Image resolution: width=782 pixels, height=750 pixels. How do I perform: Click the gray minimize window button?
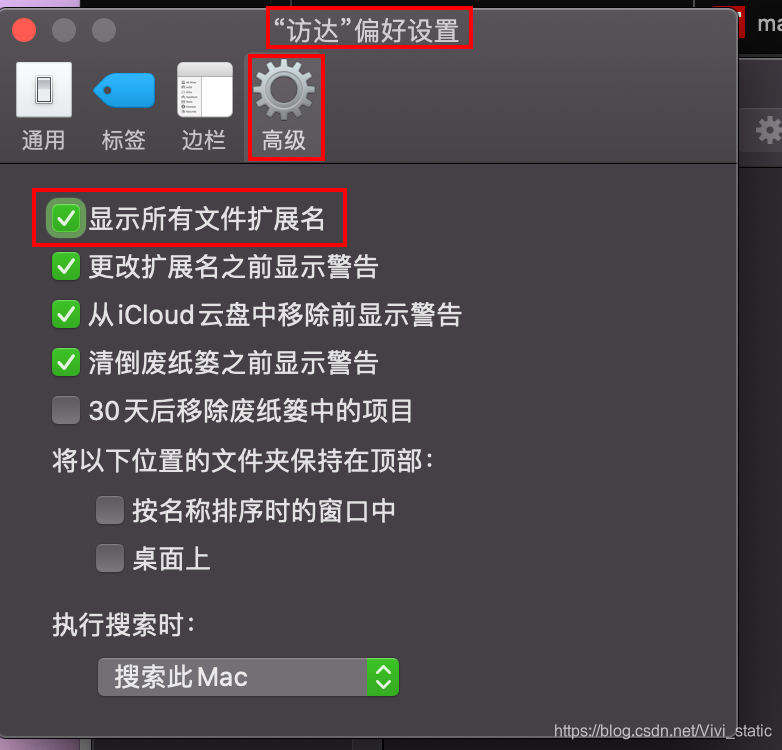(64, 30)
